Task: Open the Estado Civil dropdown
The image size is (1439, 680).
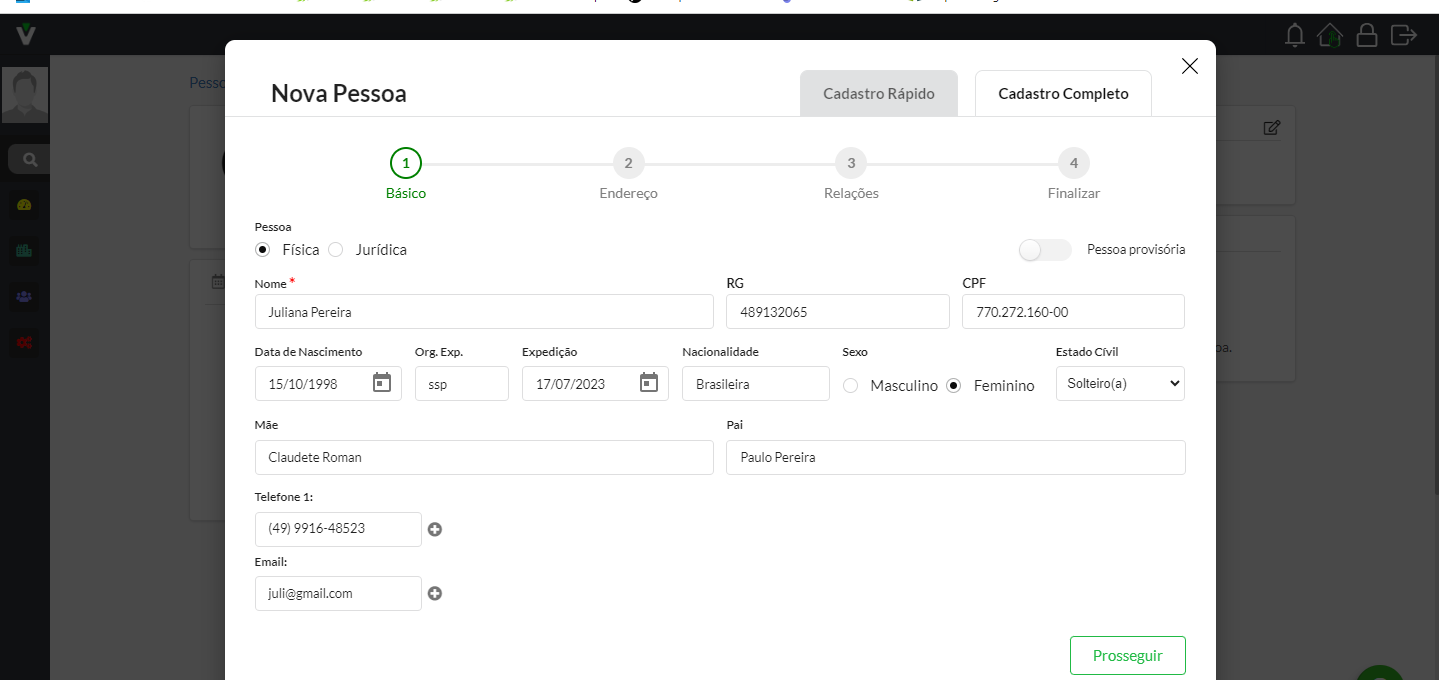Action: pyautogui.click(x=1120, y=383)
